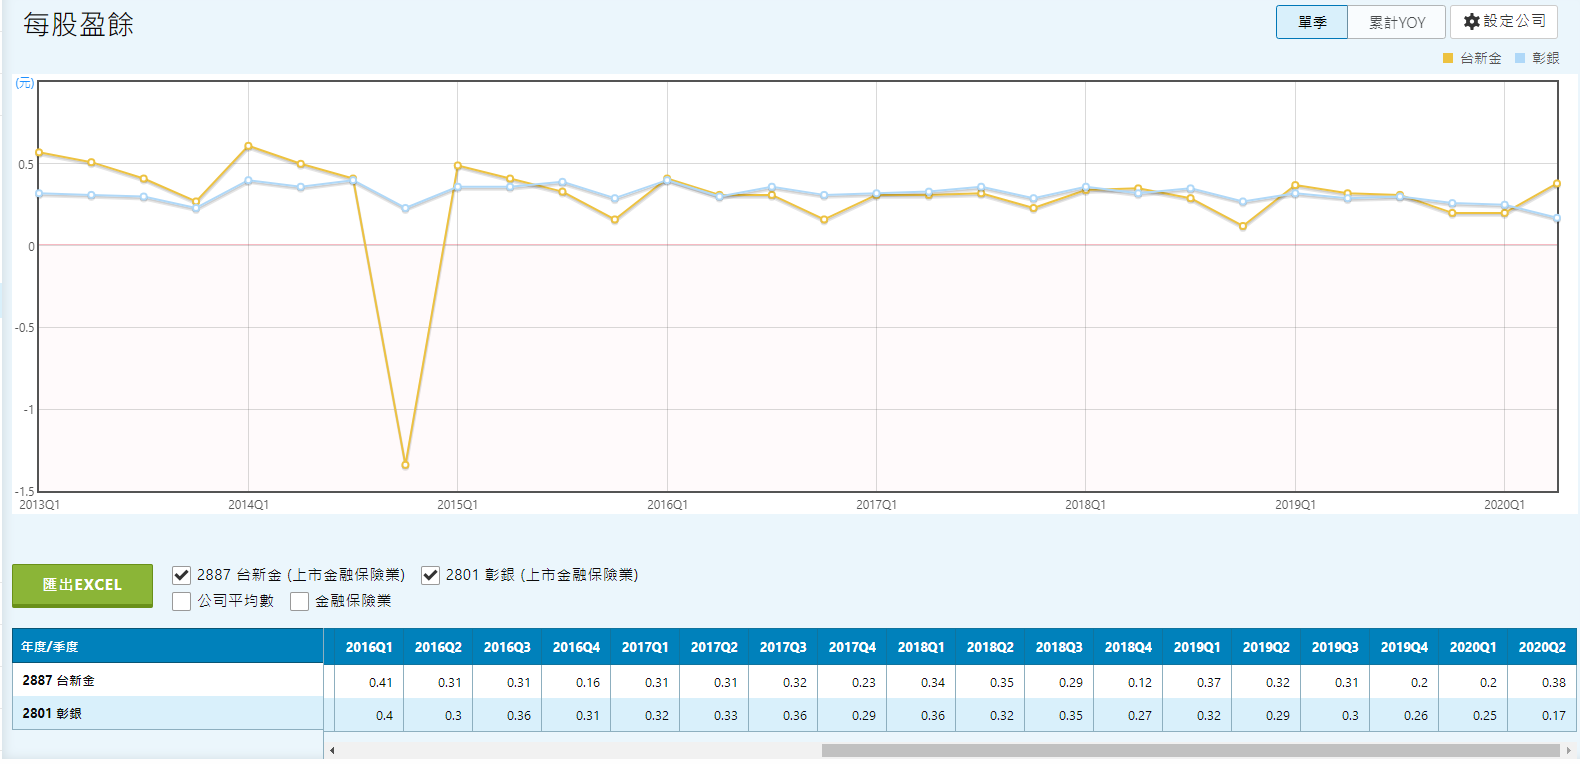
Task: Click the 2020Q1 axis label on chart
Action: [1504, 505]
